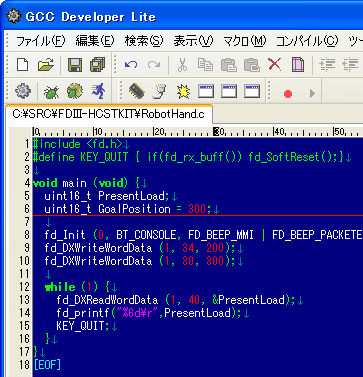Click the red X delete icon
The height and width of the screenshot is (377, 363).
(274, 64)
